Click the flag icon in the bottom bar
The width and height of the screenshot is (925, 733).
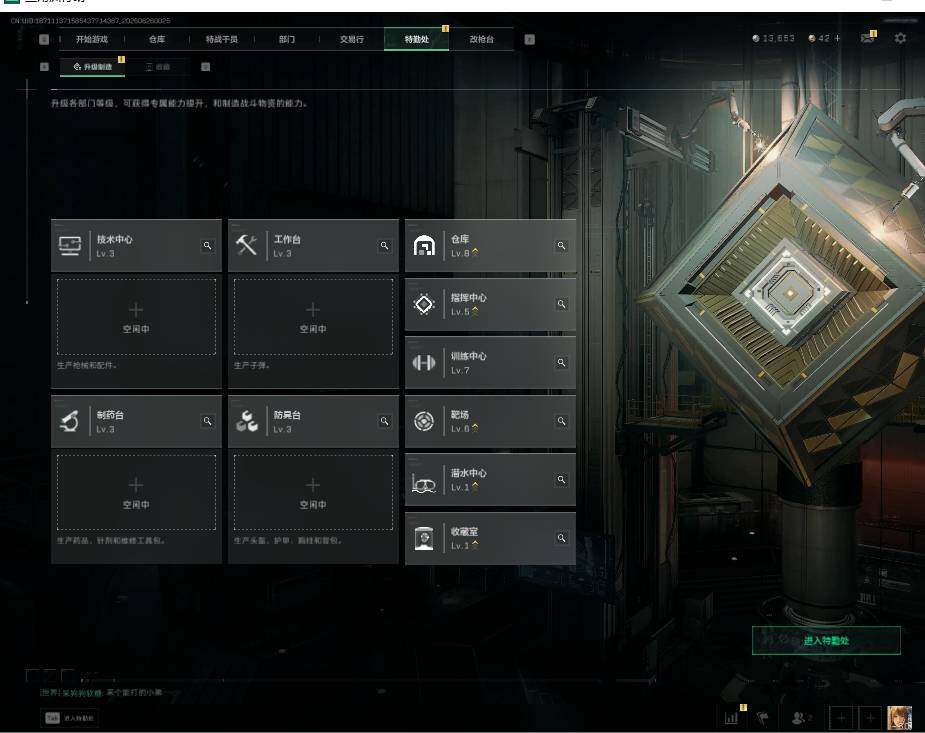click(763, 718)
